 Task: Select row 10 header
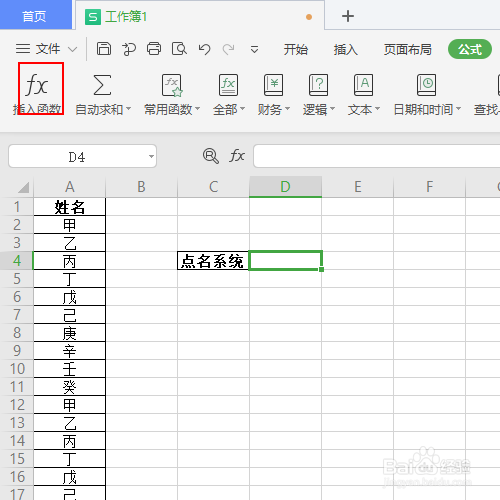(x=17, y=368)
